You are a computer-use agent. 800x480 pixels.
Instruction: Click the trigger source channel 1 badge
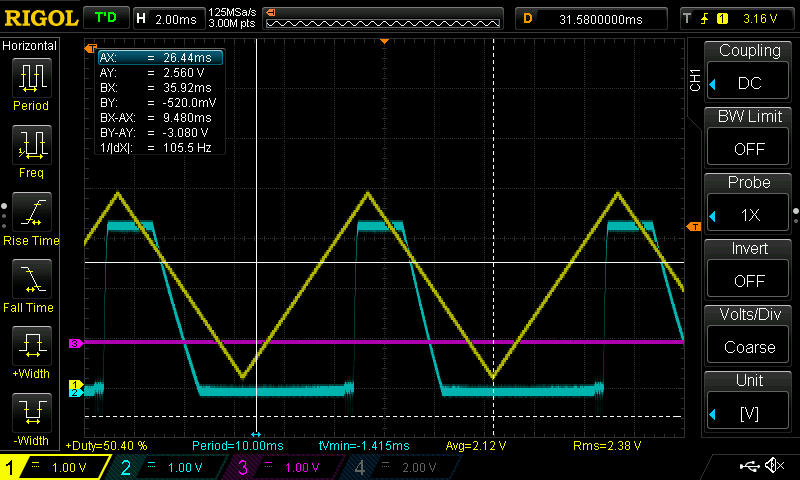[x=722, y=19]
